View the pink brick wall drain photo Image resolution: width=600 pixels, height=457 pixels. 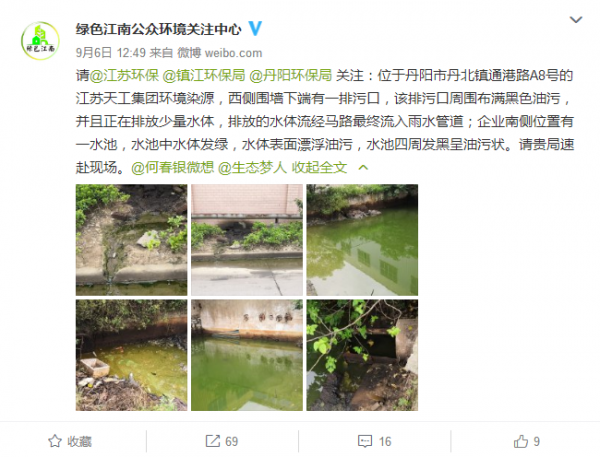[247, 240]
